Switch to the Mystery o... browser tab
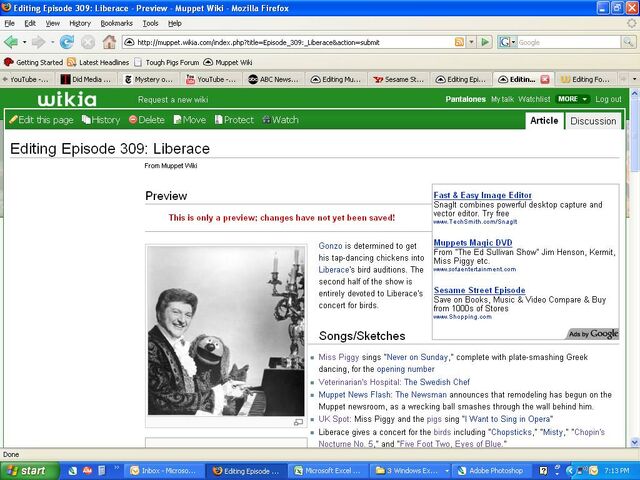The image size is (640, 480). pyautogui.click(x=149, y=79)
